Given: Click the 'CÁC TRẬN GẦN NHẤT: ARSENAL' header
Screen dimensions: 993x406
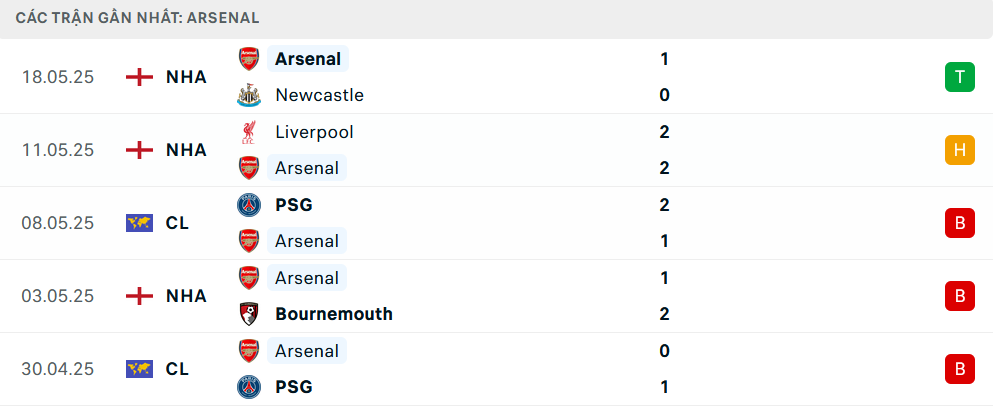Looking at the screenshot, I should 138,18.
